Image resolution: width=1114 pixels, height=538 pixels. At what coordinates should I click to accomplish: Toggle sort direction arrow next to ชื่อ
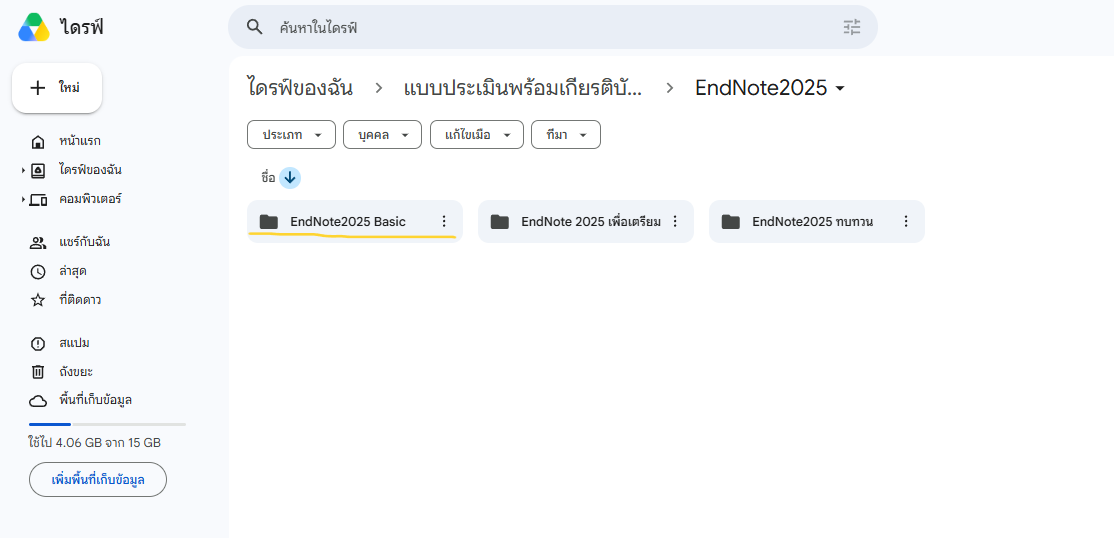290,178
